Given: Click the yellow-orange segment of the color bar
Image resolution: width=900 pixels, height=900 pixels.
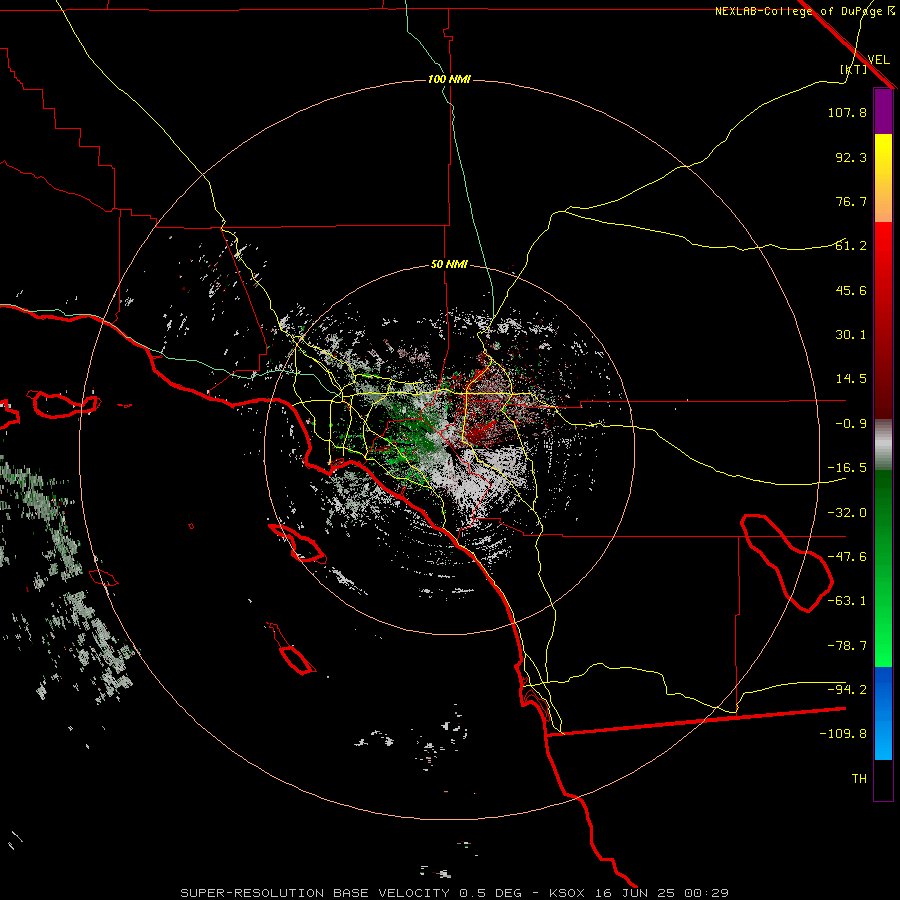Looking at the screenshot, I should [x=883, y=178].
